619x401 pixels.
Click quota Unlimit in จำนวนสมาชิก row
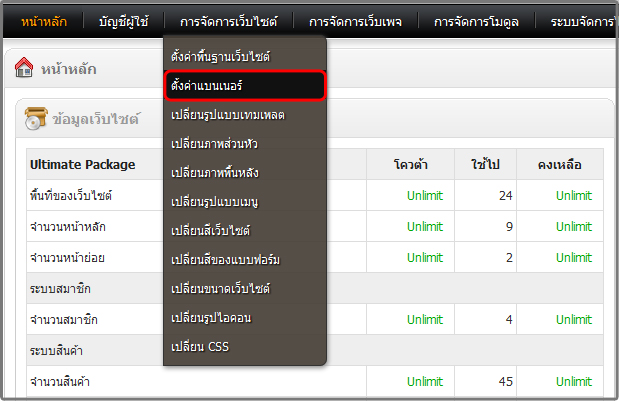425,319
